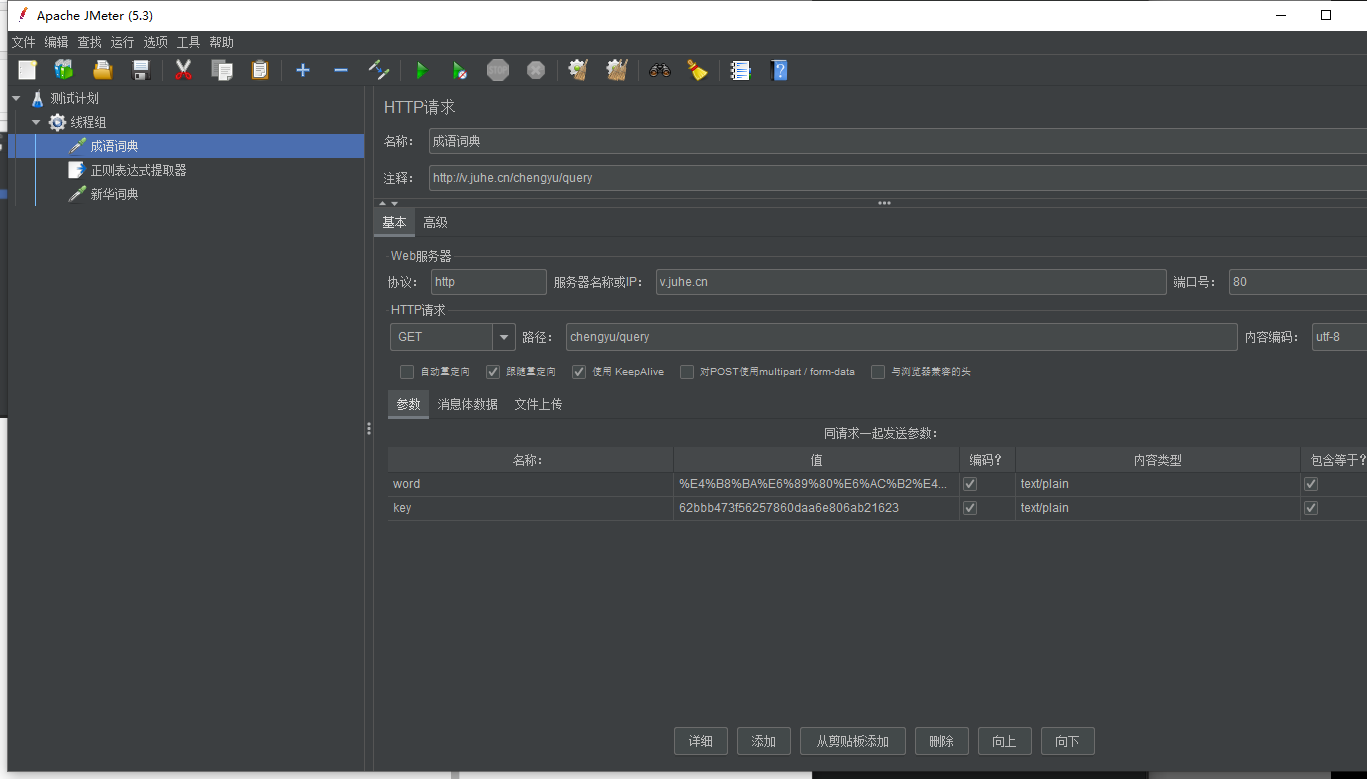
Task: Toggle 编码 checkbox in key row
Action: 970,508
